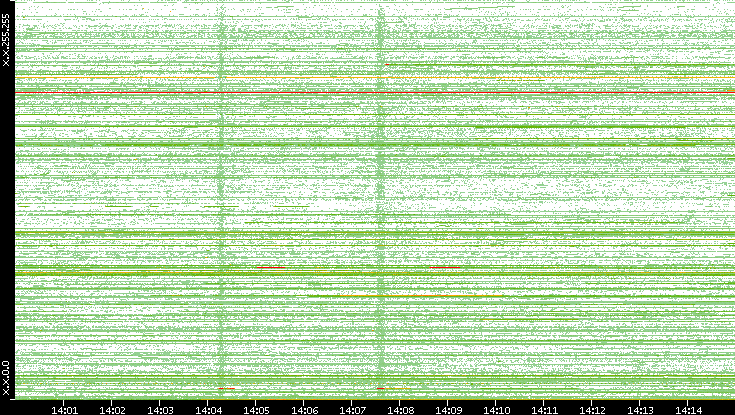
Task: Click the long orange horizontal line near the top
Action: [x=375, y=77]
